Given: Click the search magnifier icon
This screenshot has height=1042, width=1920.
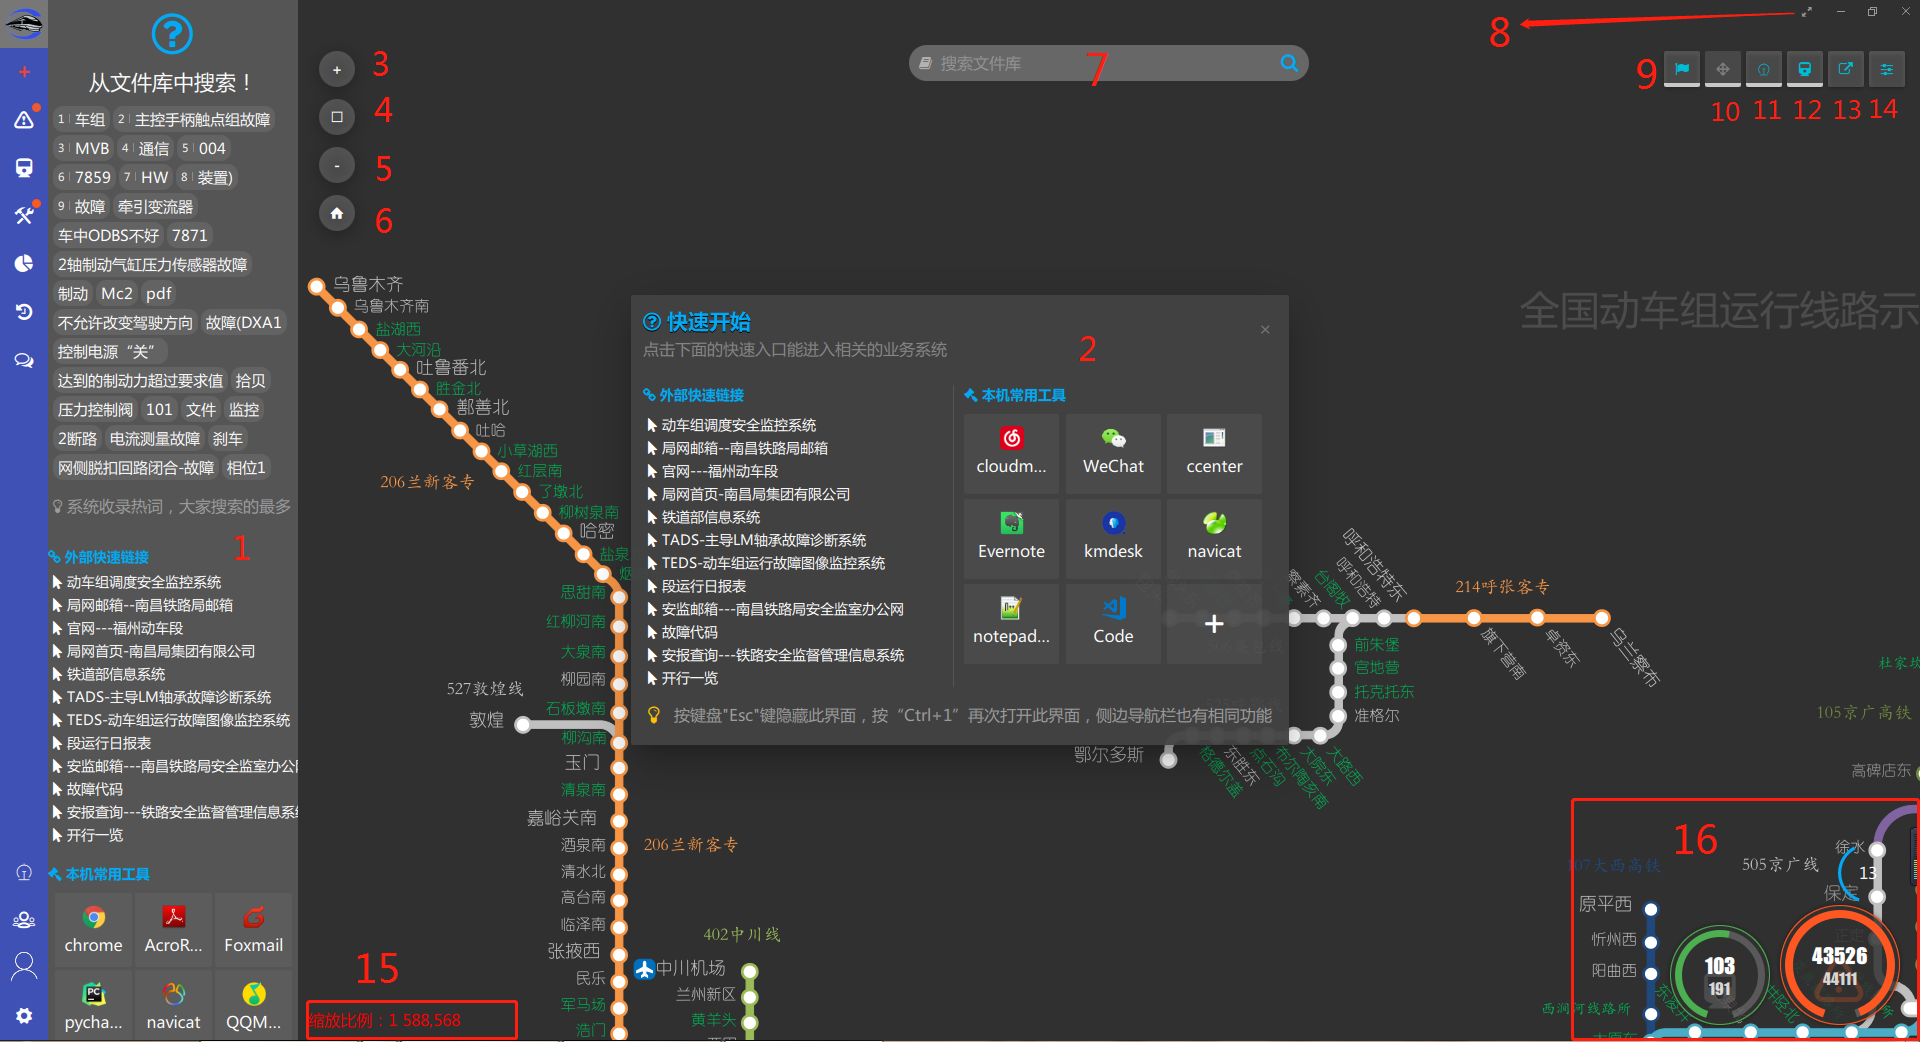Looking at the screenshot, I should (1289, 63).
